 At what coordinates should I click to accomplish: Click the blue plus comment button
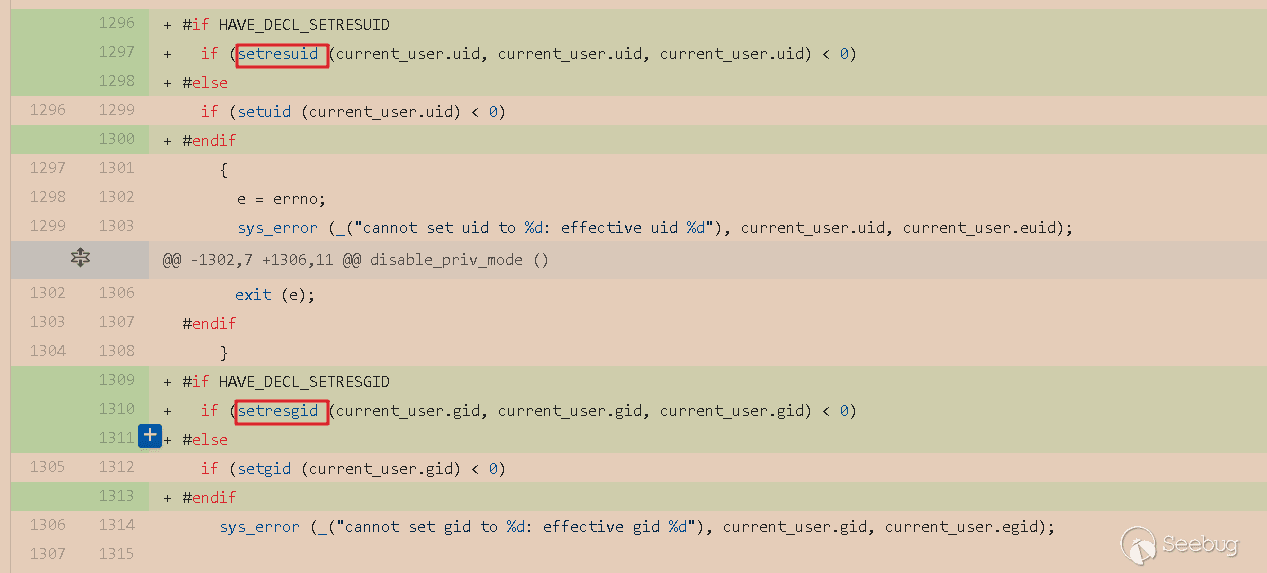(x=150, y=436)
